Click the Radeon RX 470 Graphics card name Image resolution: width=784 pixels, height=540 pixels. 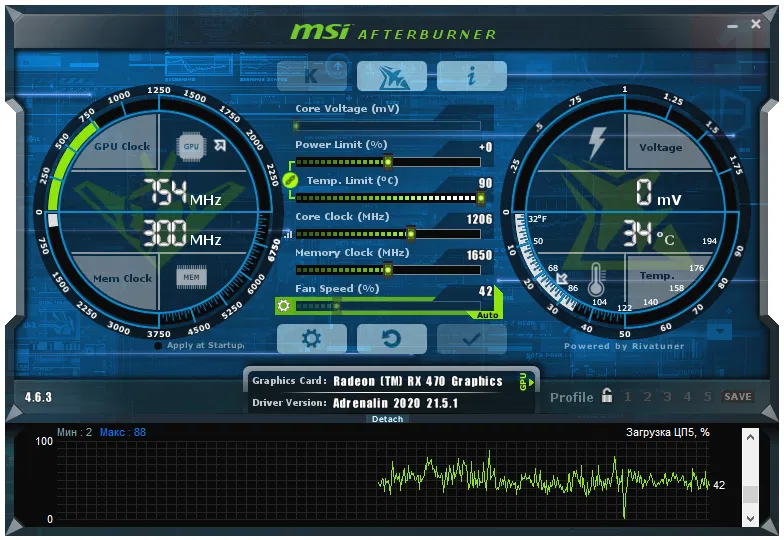[x=418, y=382]
